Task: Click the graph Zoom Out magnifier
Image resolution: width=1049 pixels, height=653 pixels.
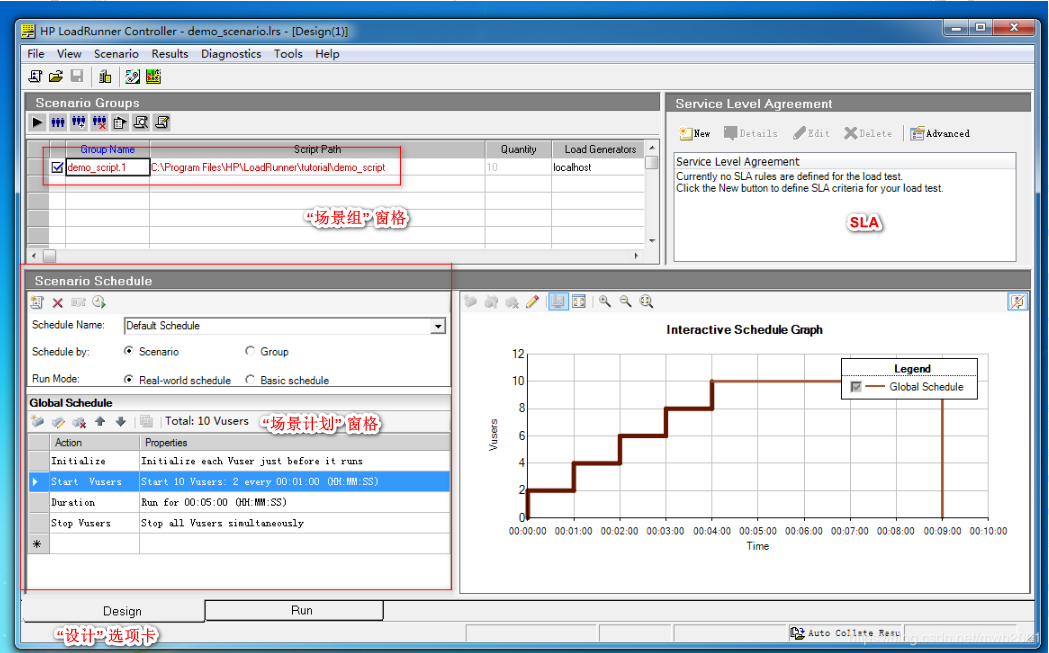Action: point(626,302)
